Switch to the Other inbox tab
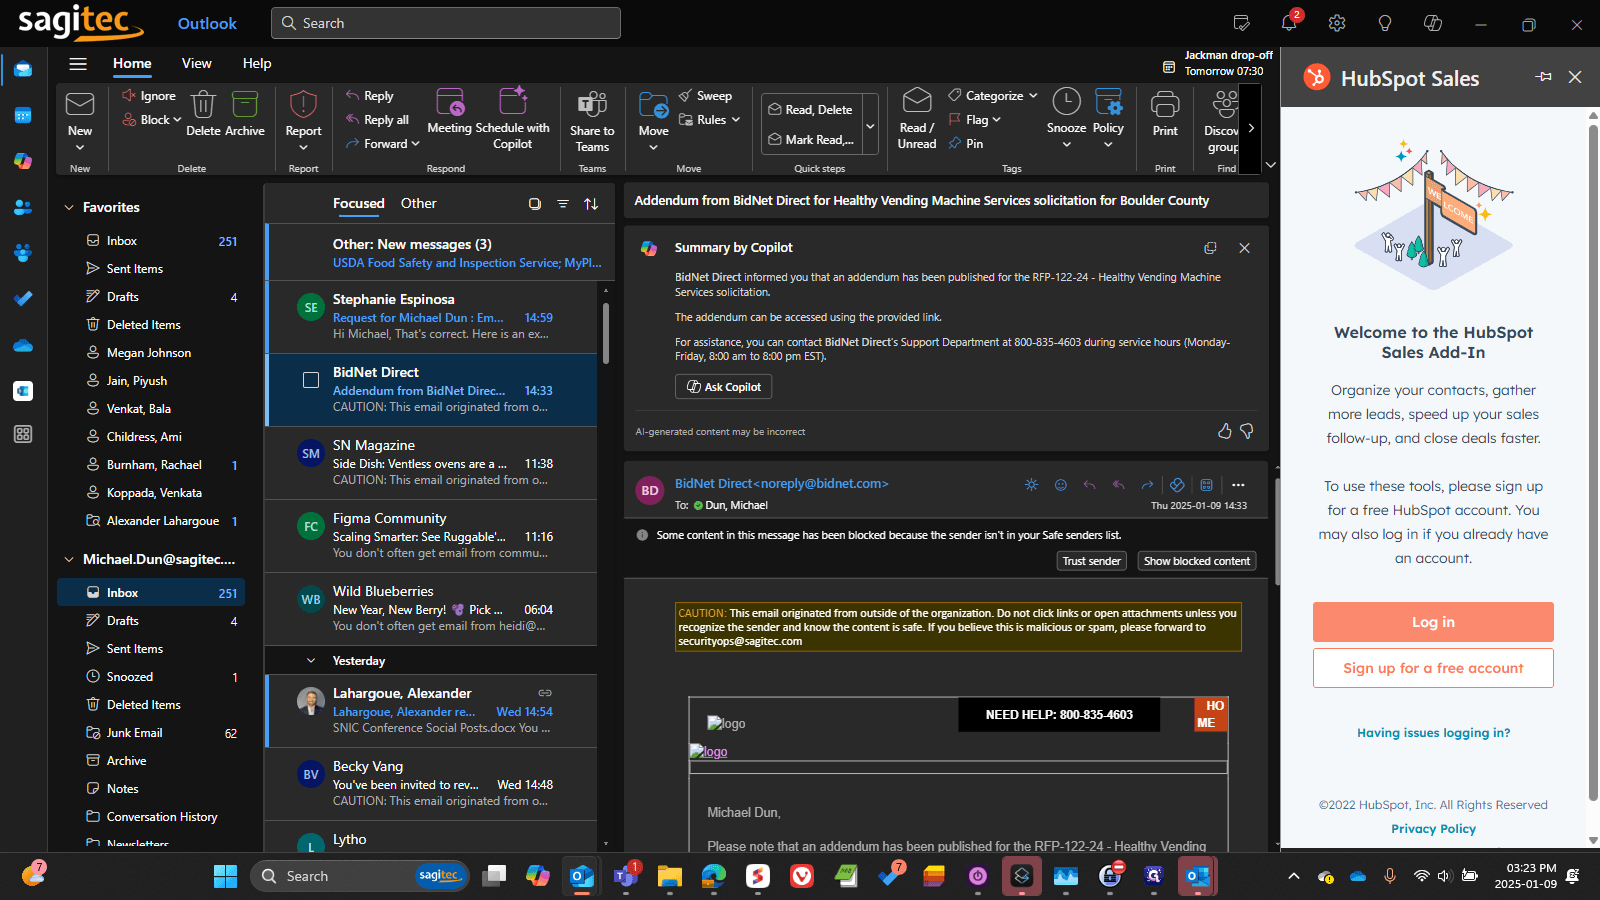Viewport: 1600px width, 900px height. [419, 204]
